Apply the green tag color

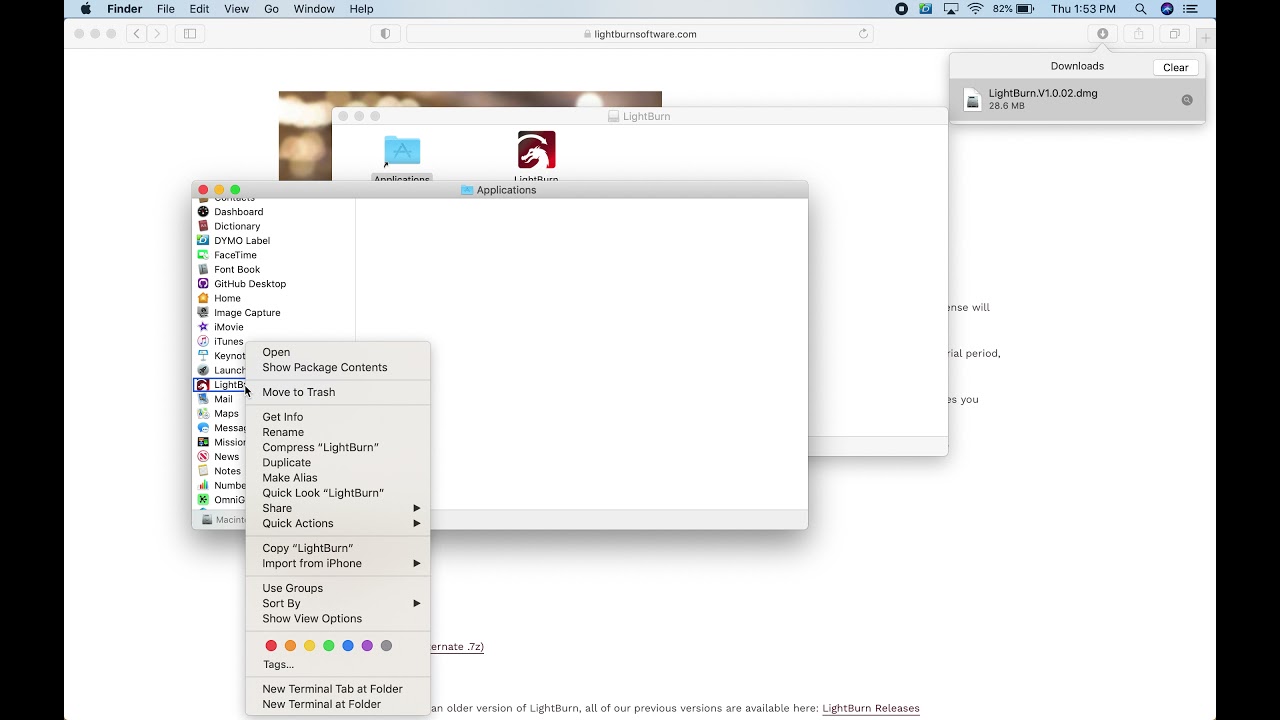329,646
